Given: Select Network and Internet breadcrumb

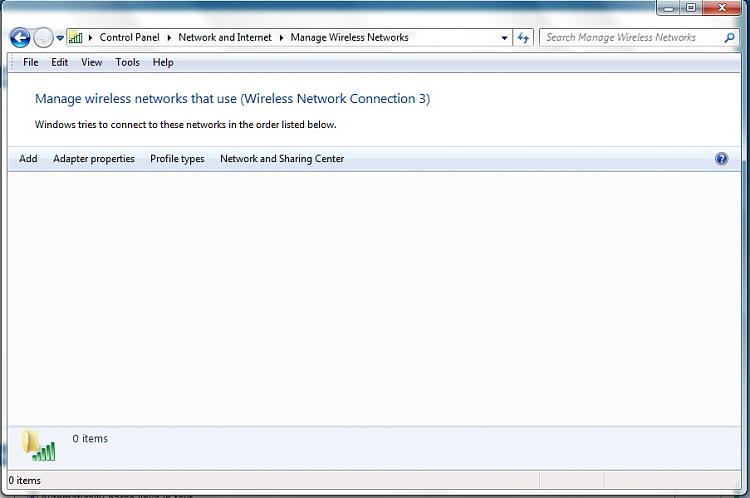Looking at the screenshot, I should click(x=225, y=37).
